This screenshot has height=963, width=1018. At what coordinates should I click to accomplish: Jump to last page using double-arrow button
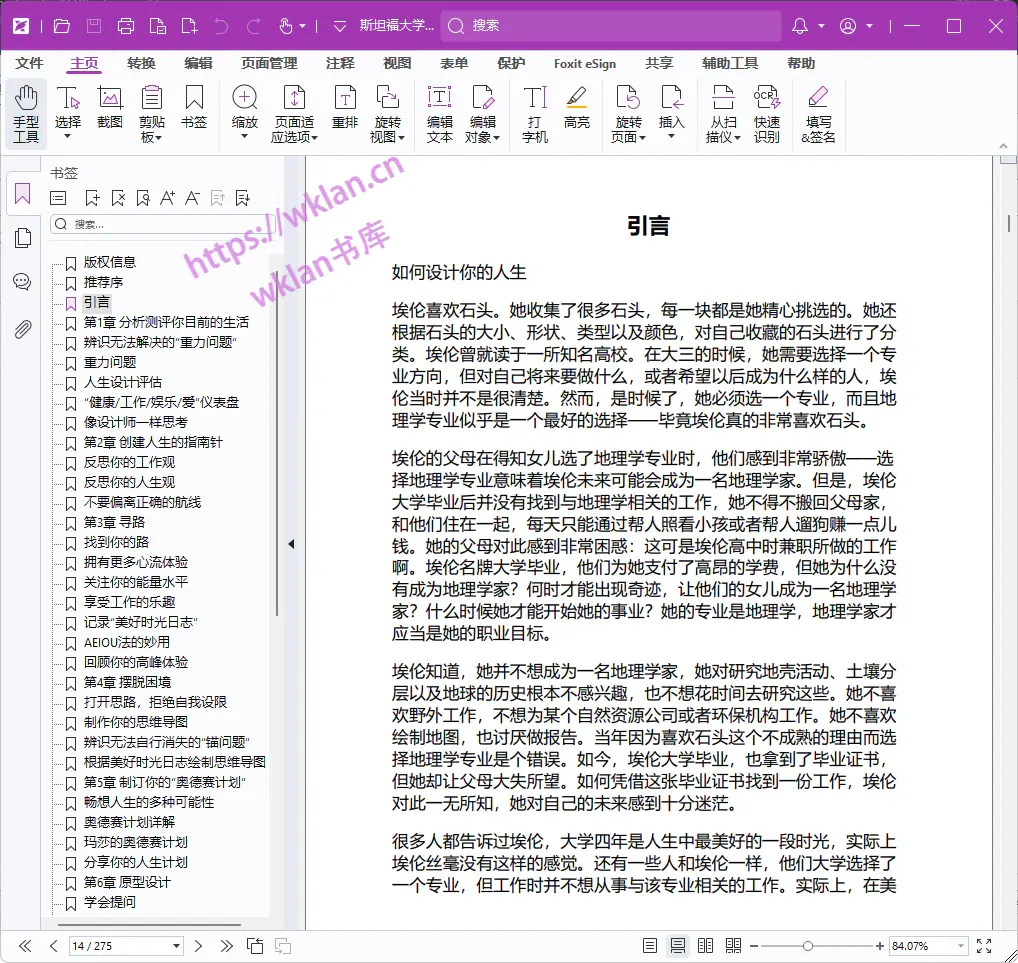[x=225, y=945]
